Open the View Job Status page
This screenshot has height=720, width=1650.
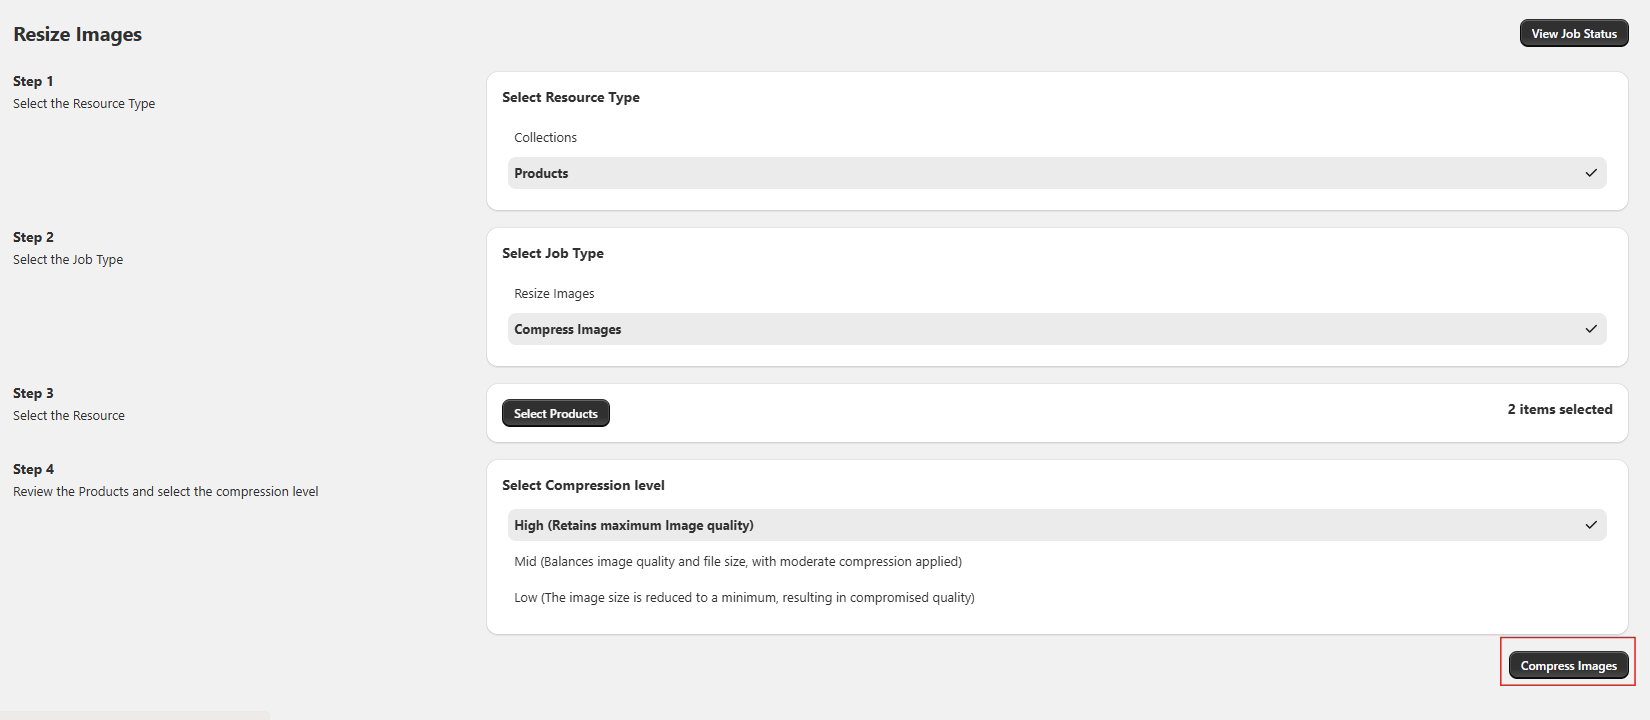tap(1574, 34)
